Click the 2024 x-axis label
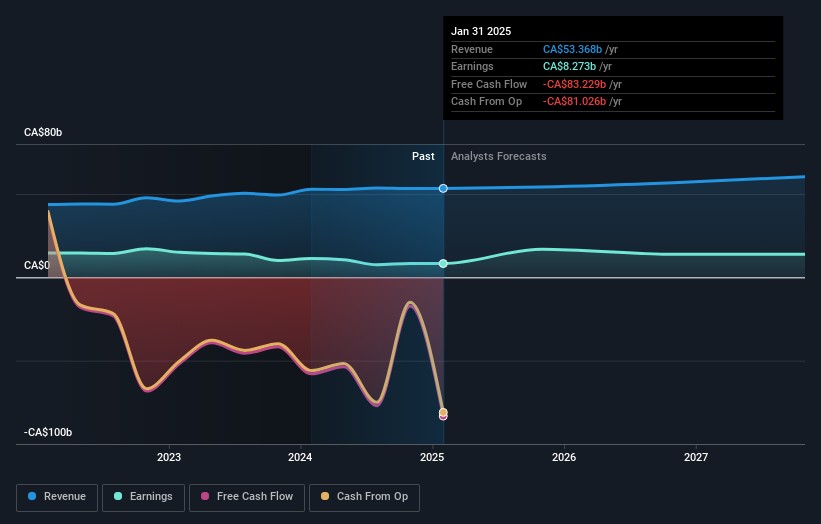 pyautogui.click(x=300, y=458)
